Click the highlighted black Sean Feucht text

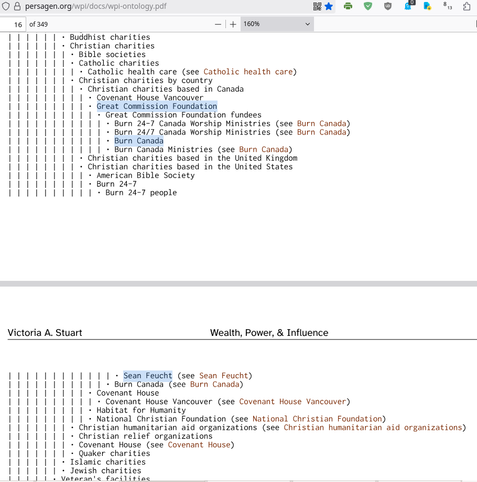148,376
